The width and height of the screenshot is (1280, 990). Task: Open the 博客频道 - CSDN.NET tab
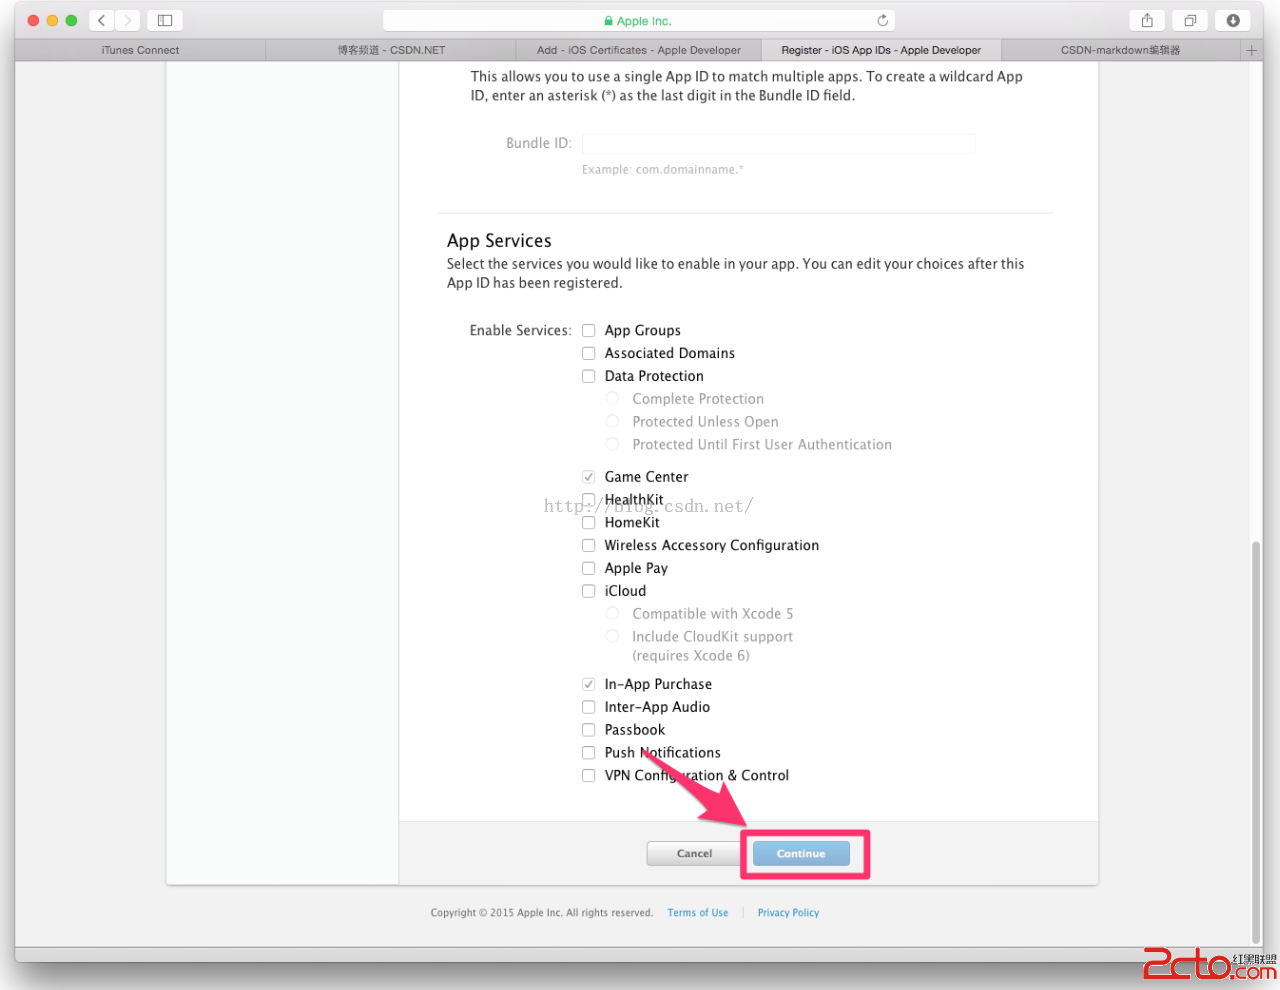(390, 50)
